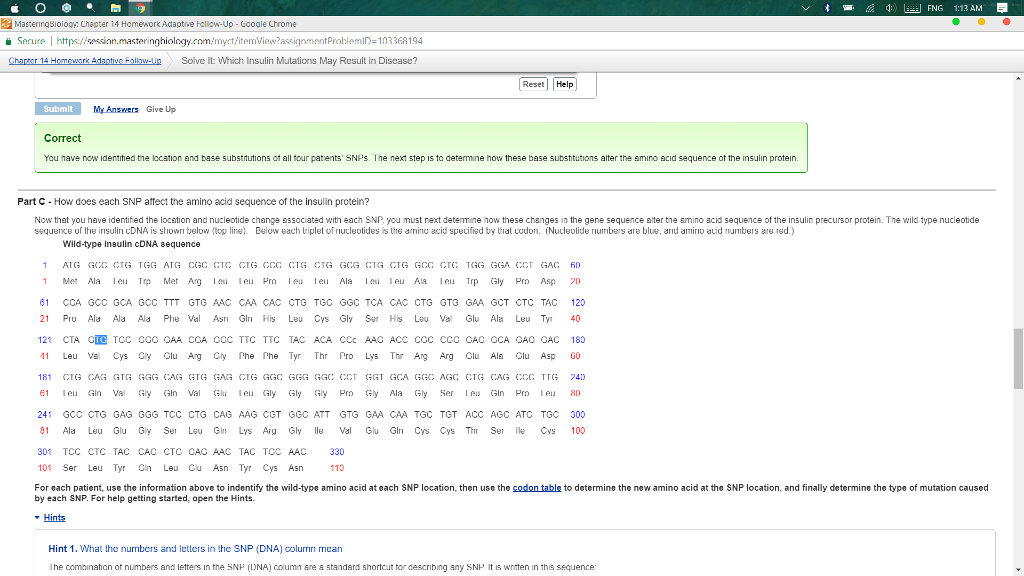Open Chapter 14 Homework Adaptive Follow-Up breadcrumb
The image size is (1024, 576).
(85, 61)
